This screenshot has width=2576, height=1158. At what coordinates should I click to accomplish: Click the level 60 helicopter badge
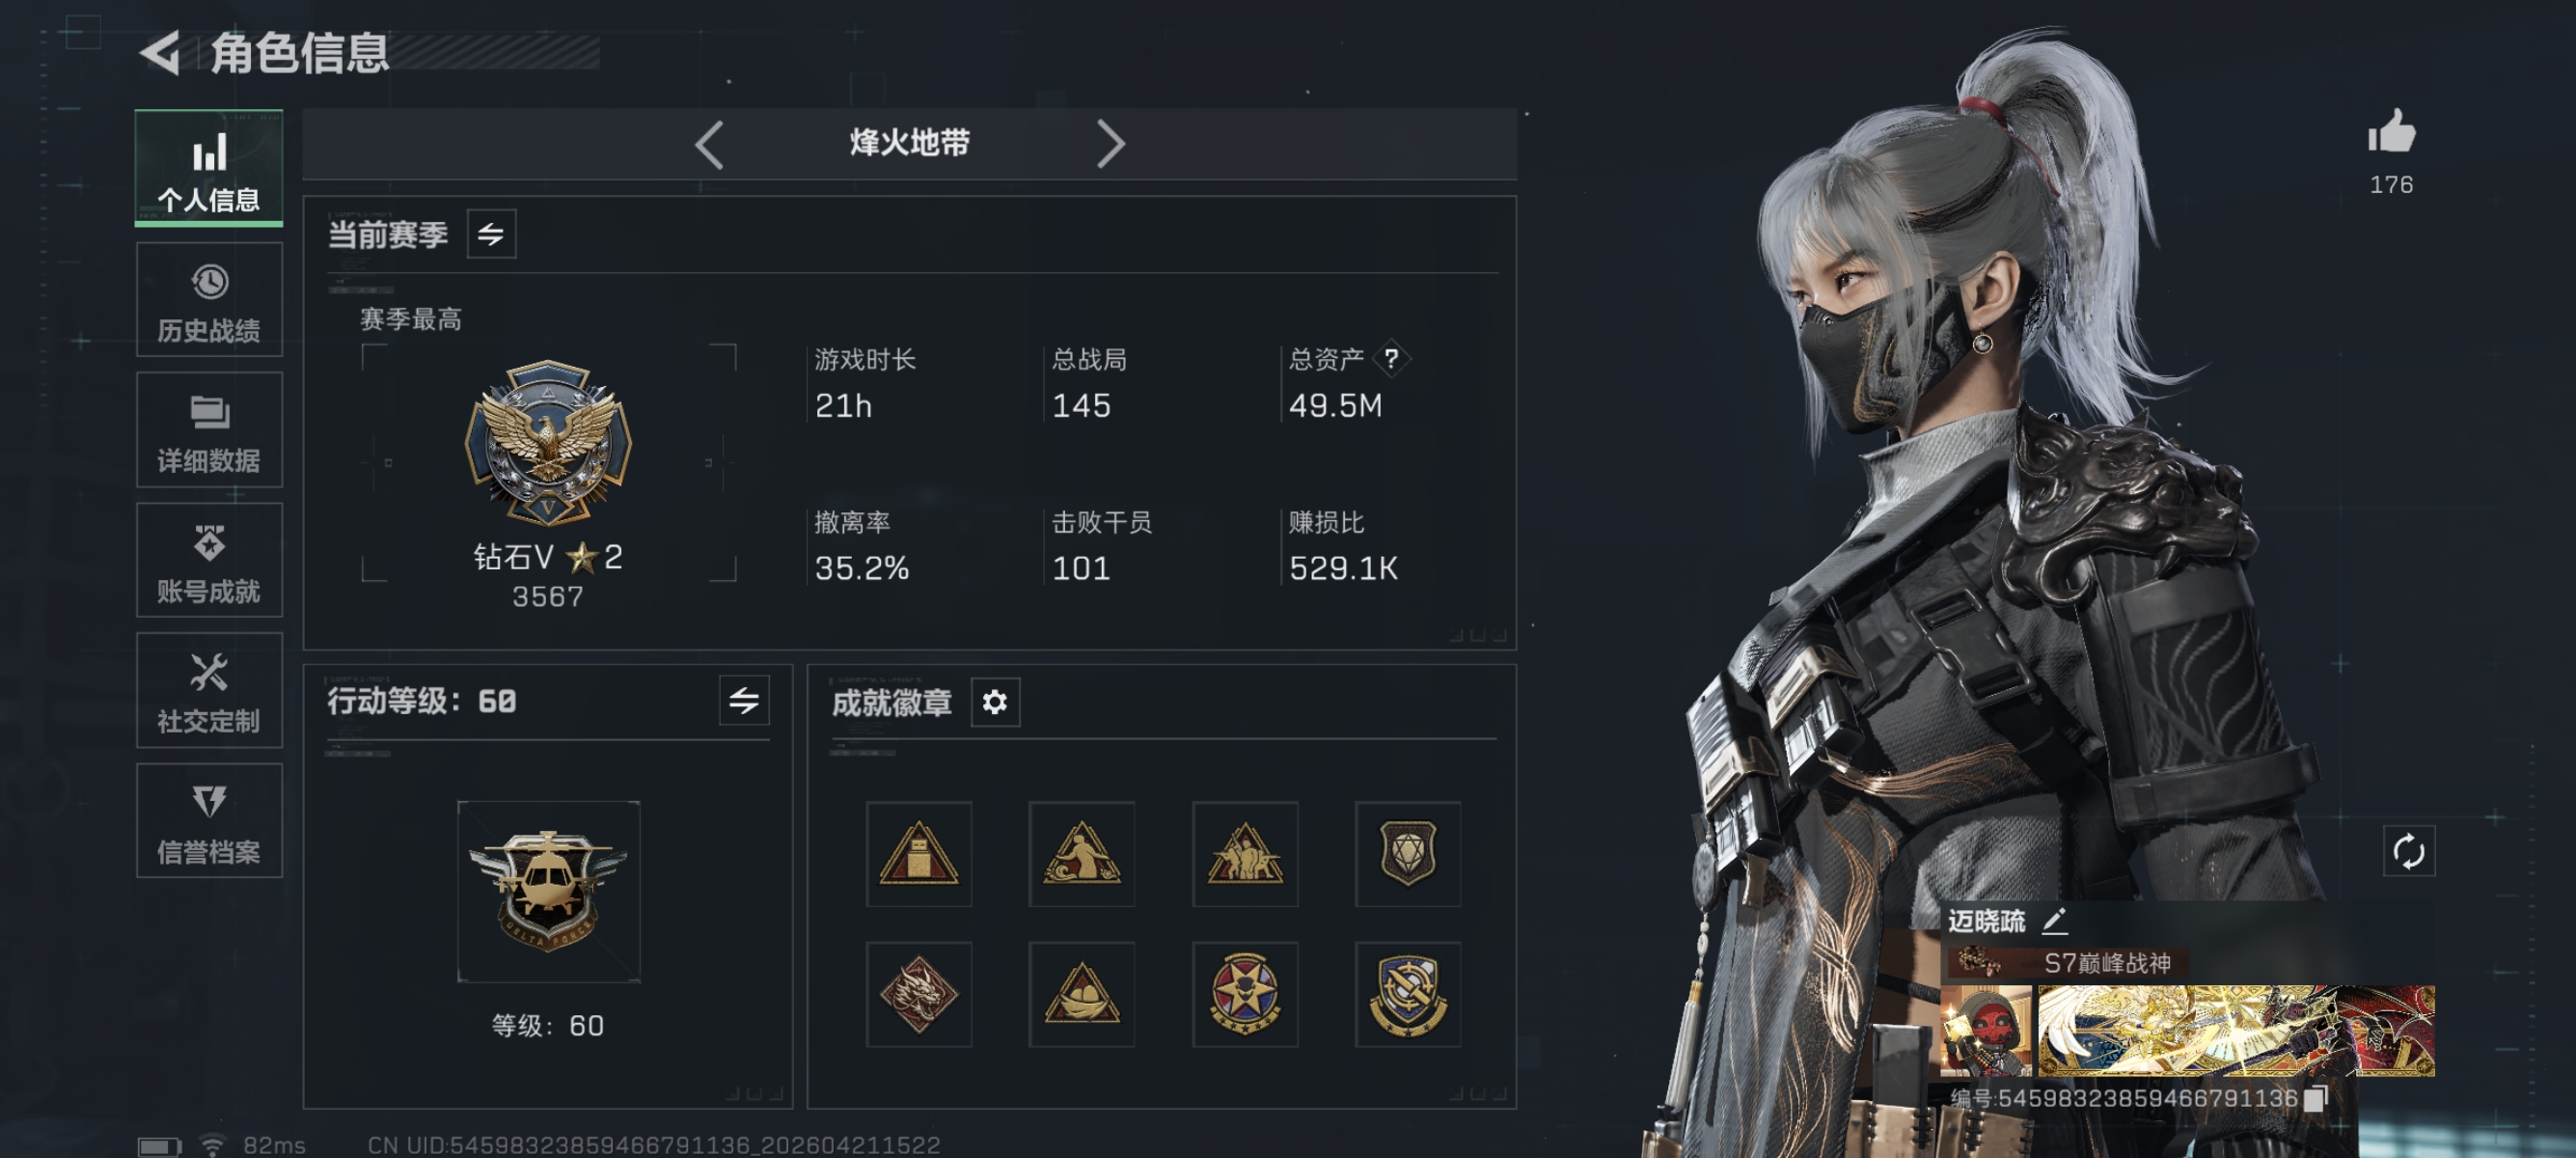click(548, 891)
